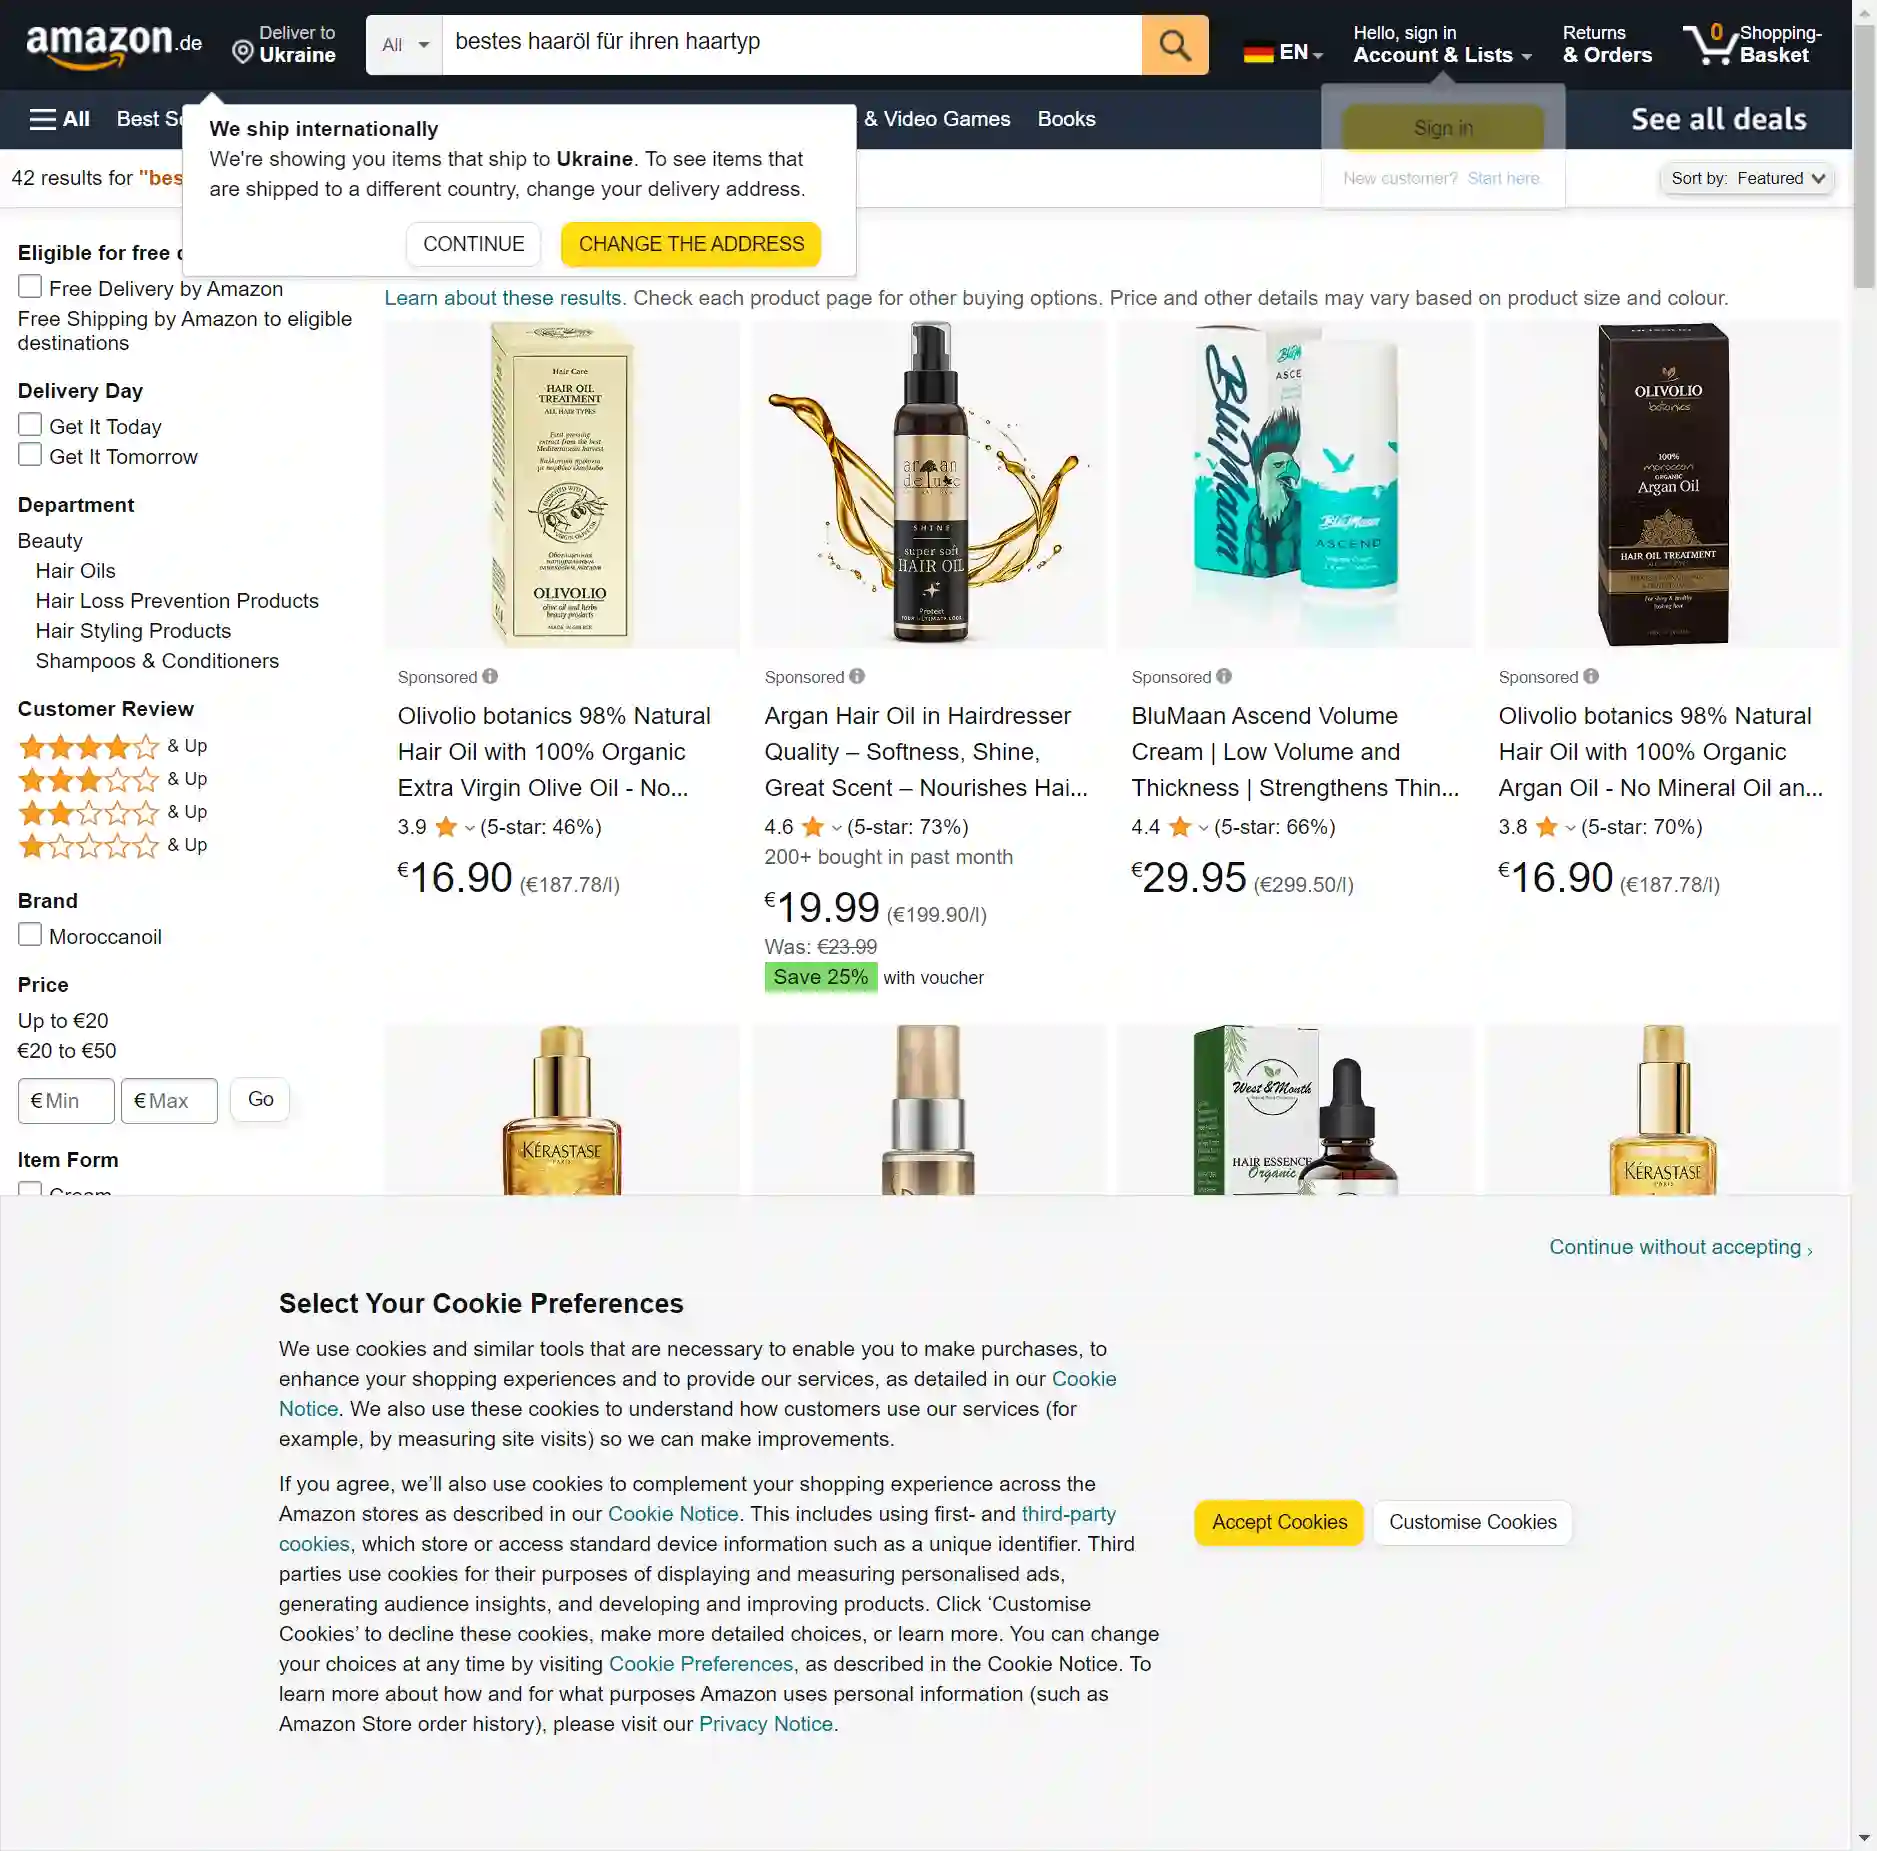The width and height of the screenshot is (1877, 1851).
Task: Check the Get It Today option
Action: pos(30,425)
